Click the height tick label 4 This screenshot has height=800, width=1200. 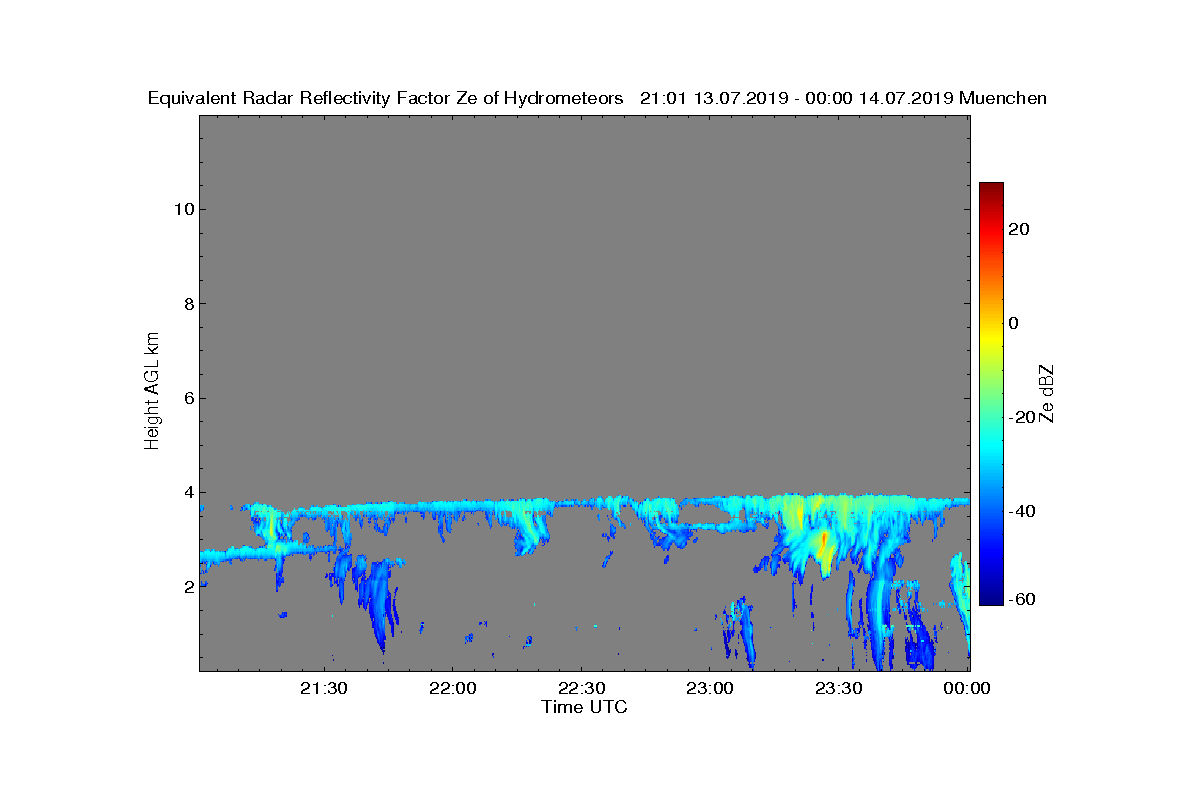pos(187,492)
